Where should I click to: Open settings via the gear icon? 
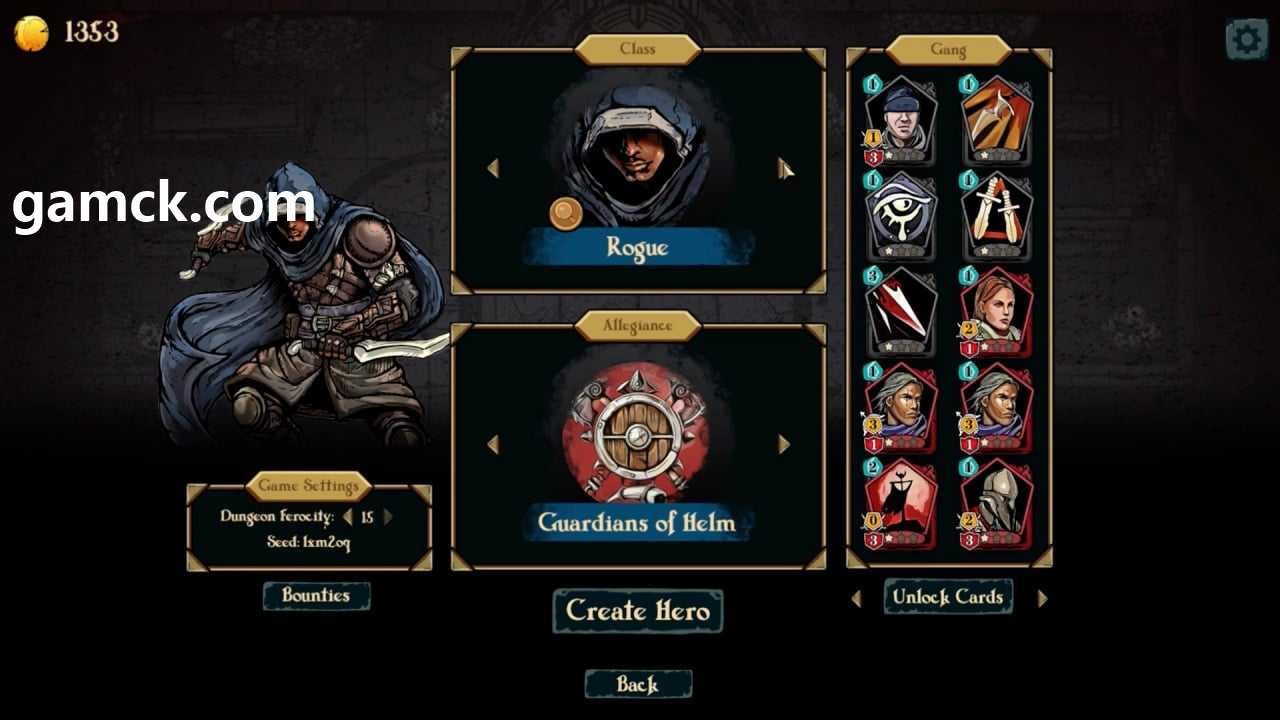[x=1246, y=39]
